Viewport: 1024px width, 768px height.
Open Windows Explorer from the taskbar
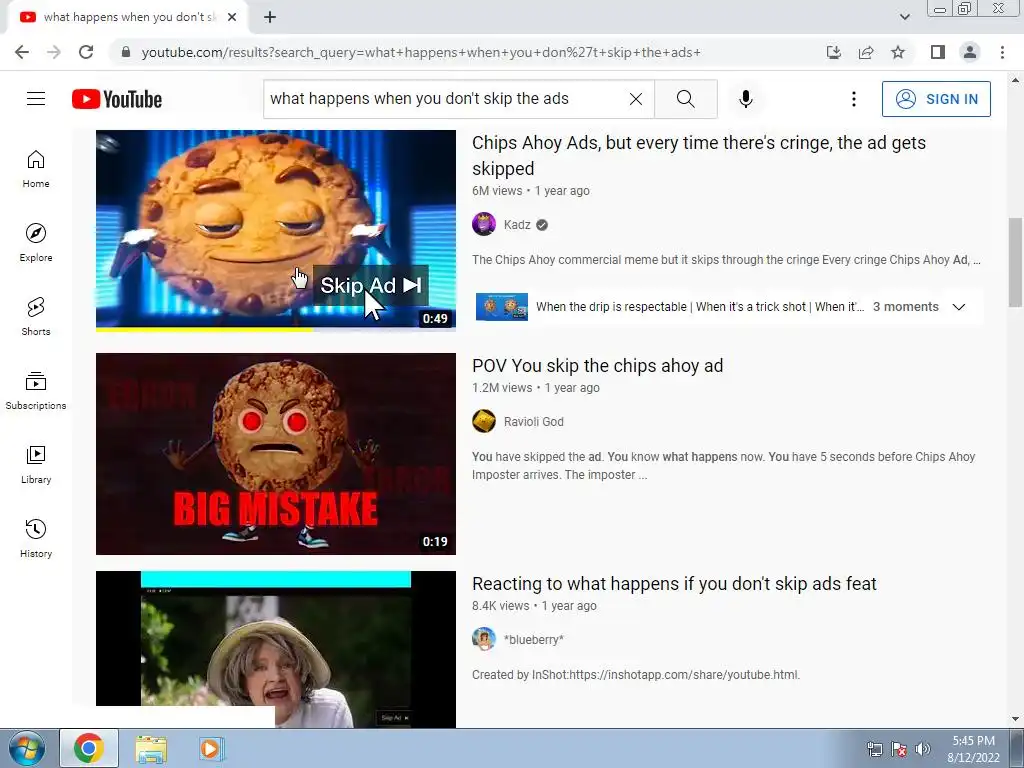pyautogui.click(x=151, y=748)
